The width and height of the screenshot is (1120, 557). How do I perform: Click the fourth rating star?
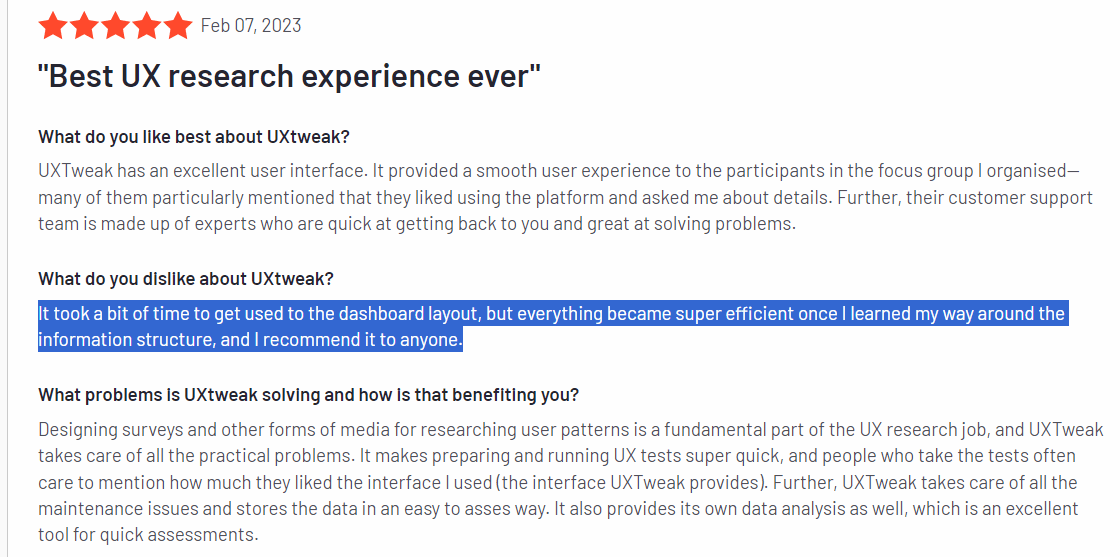(x=146, y=26)
